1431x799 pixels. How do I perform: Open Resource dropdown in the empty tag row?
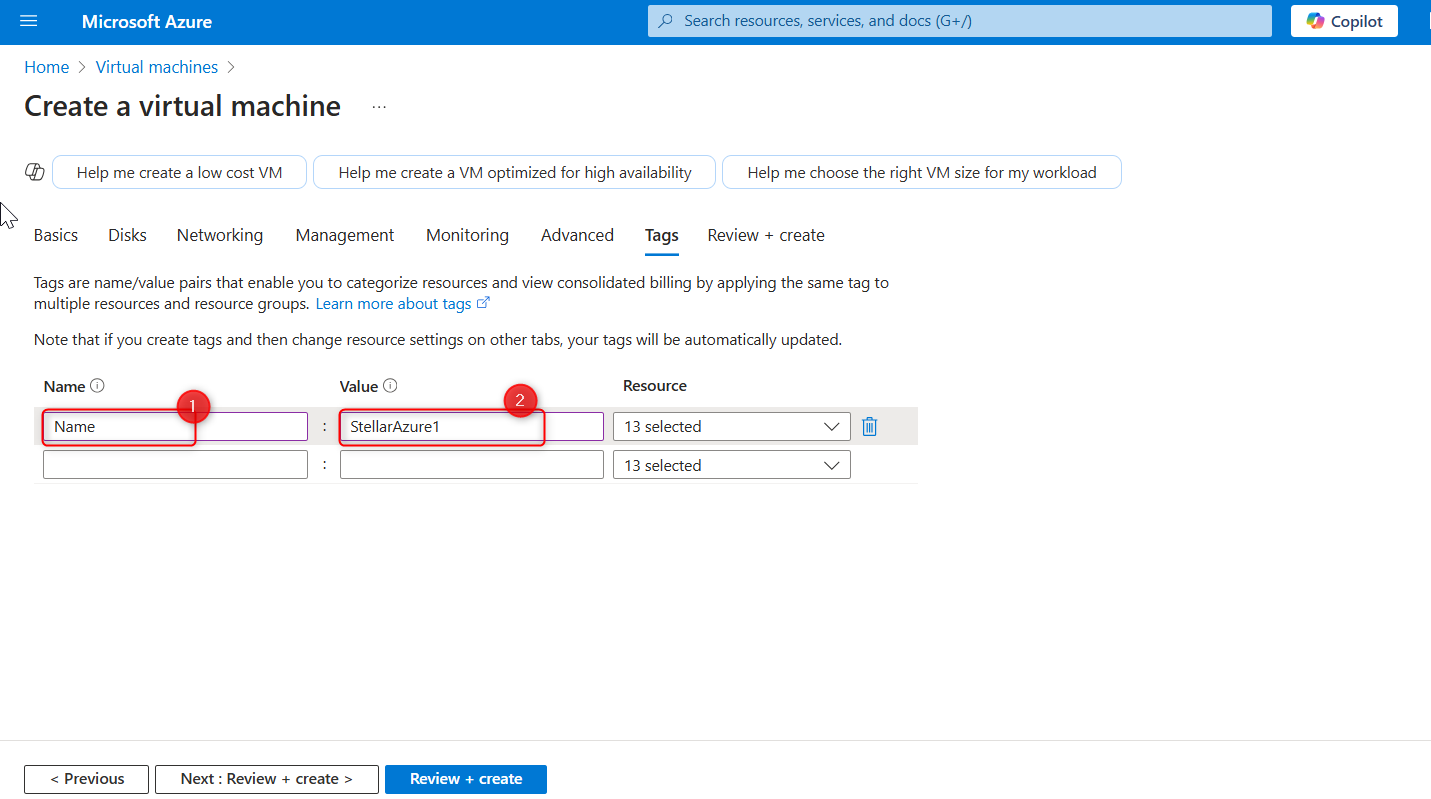(732, 465)
